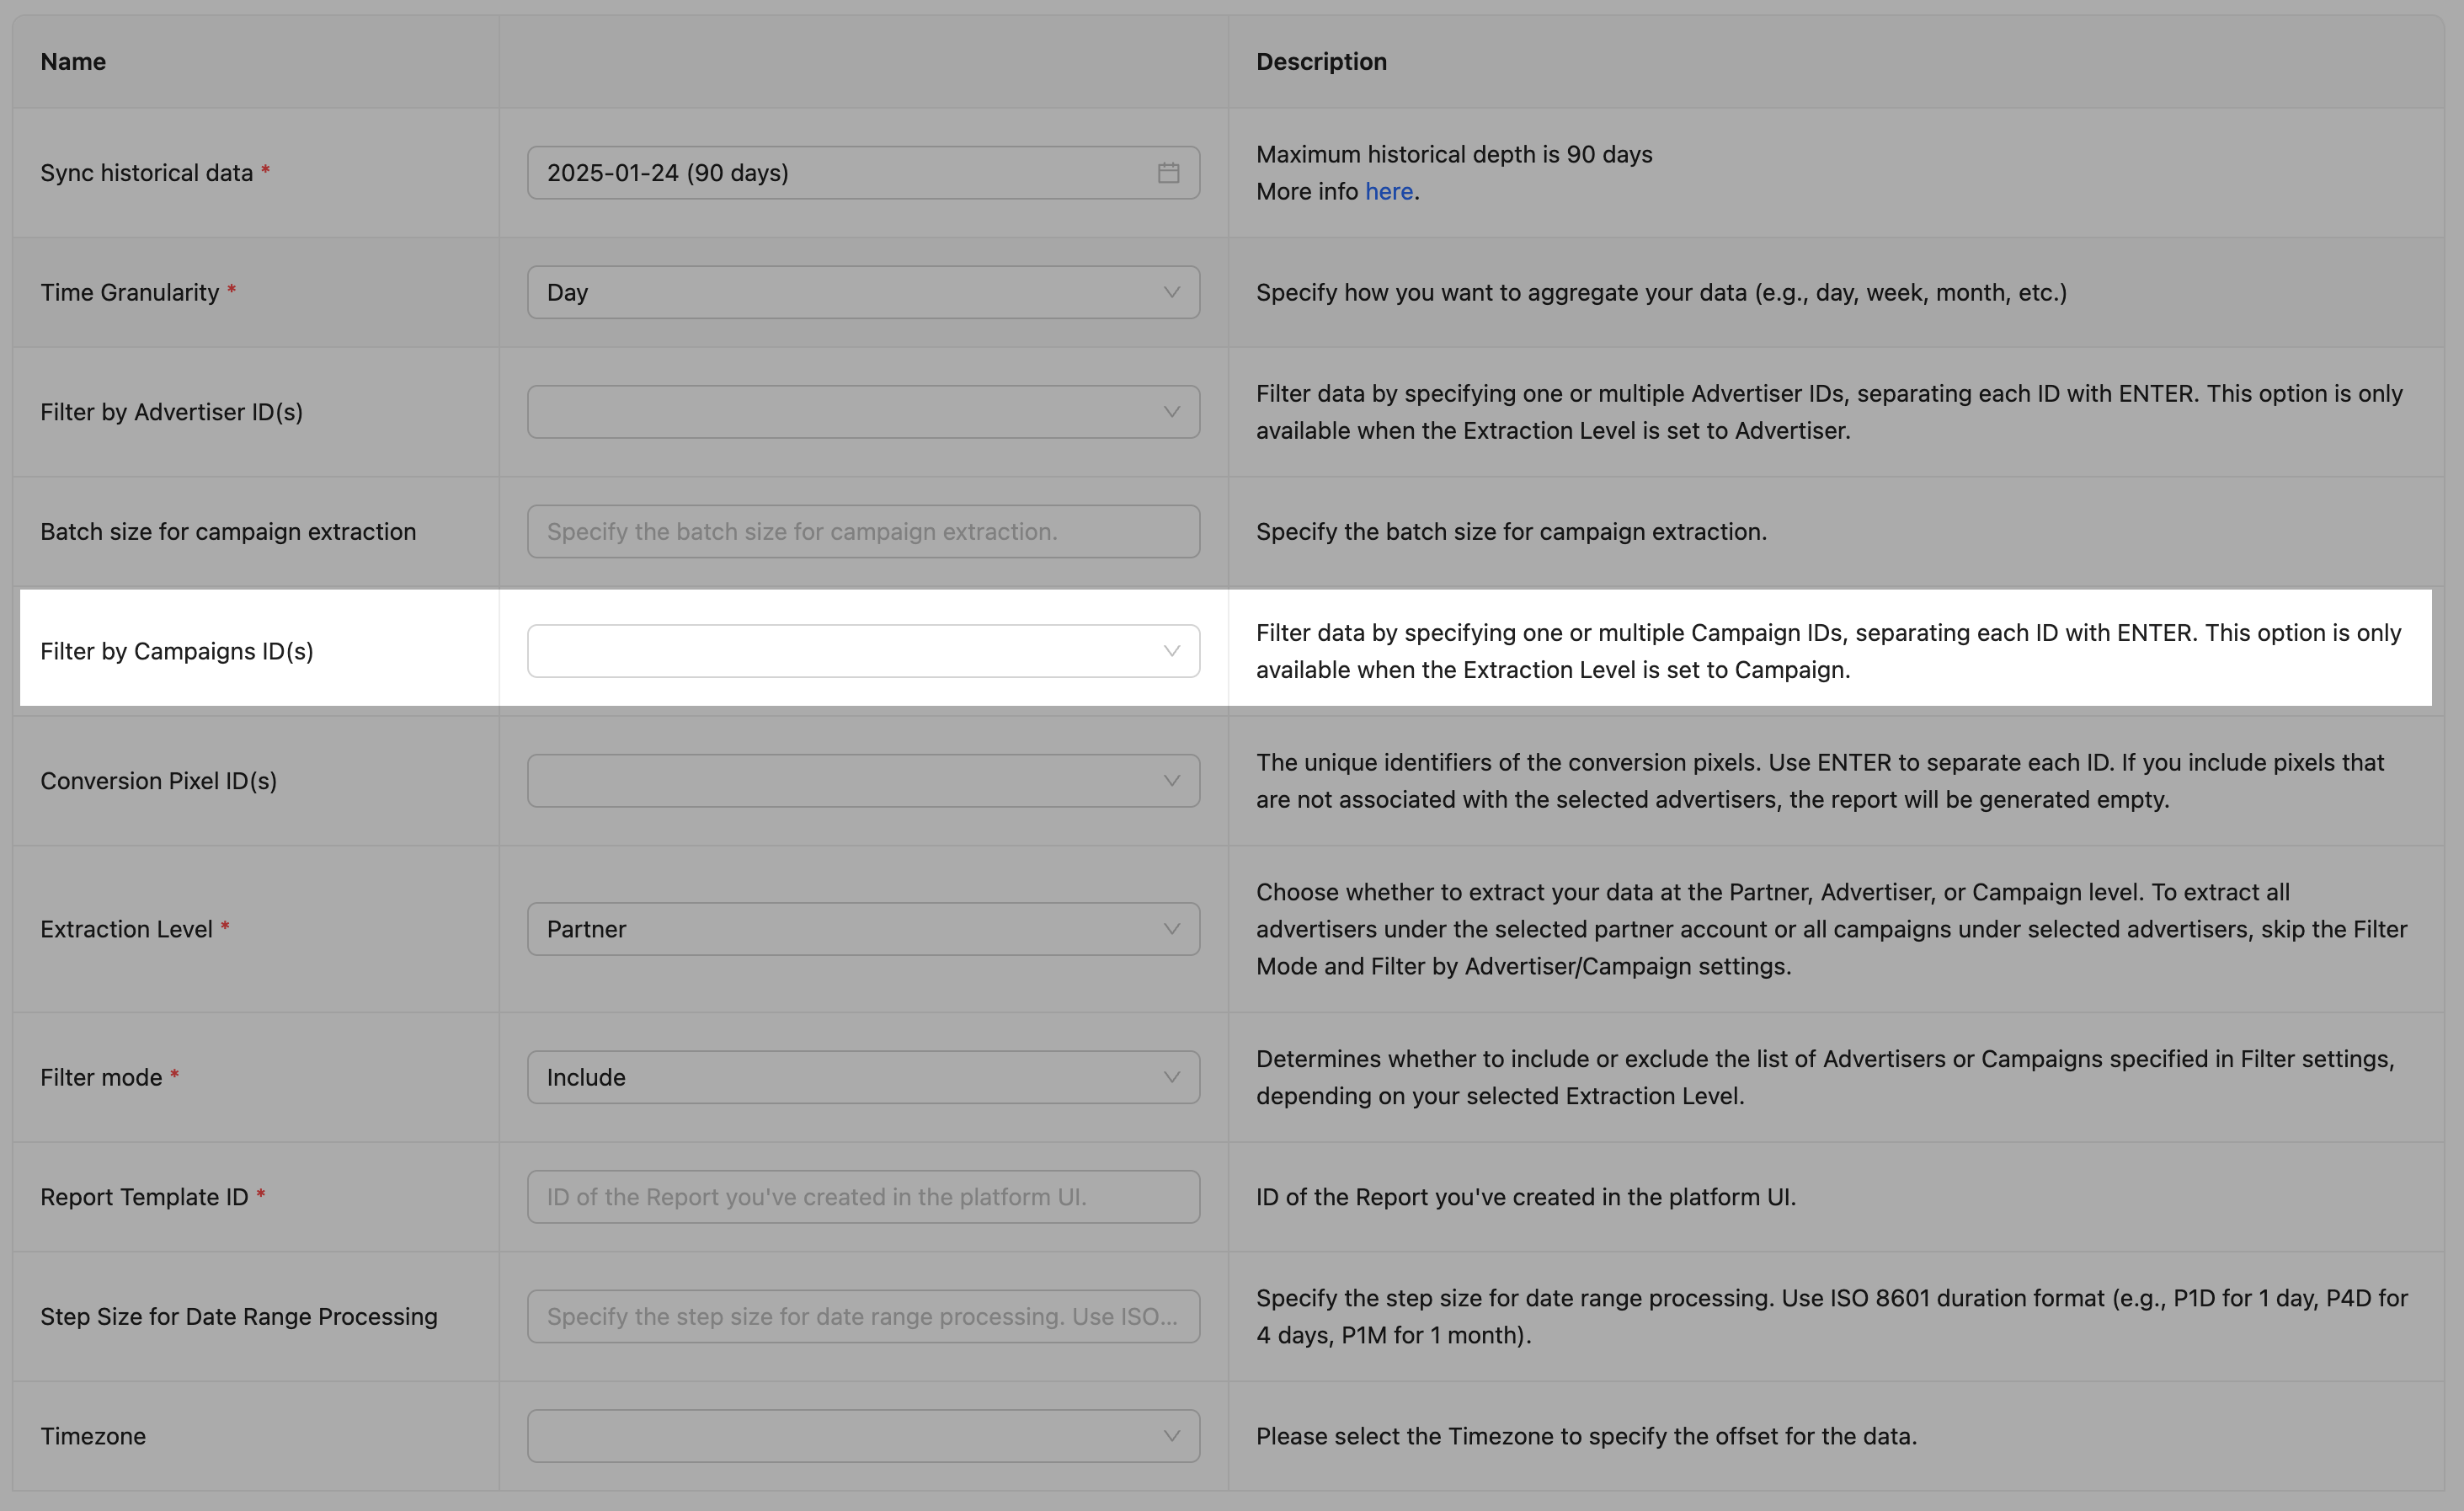Screen dimensions: 2464x1511
Task: Click the Filter by Campaigns ID(s) chevron
Action: click(x=1171, y=651)
